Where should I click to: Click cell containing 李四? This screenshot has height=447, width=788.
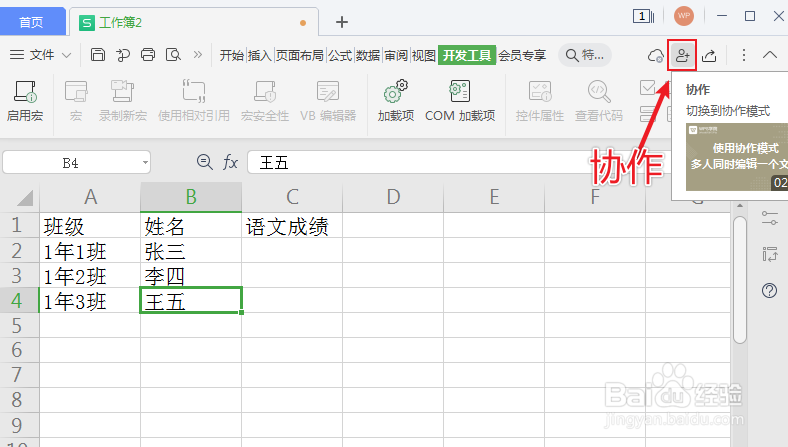[191, 276]
